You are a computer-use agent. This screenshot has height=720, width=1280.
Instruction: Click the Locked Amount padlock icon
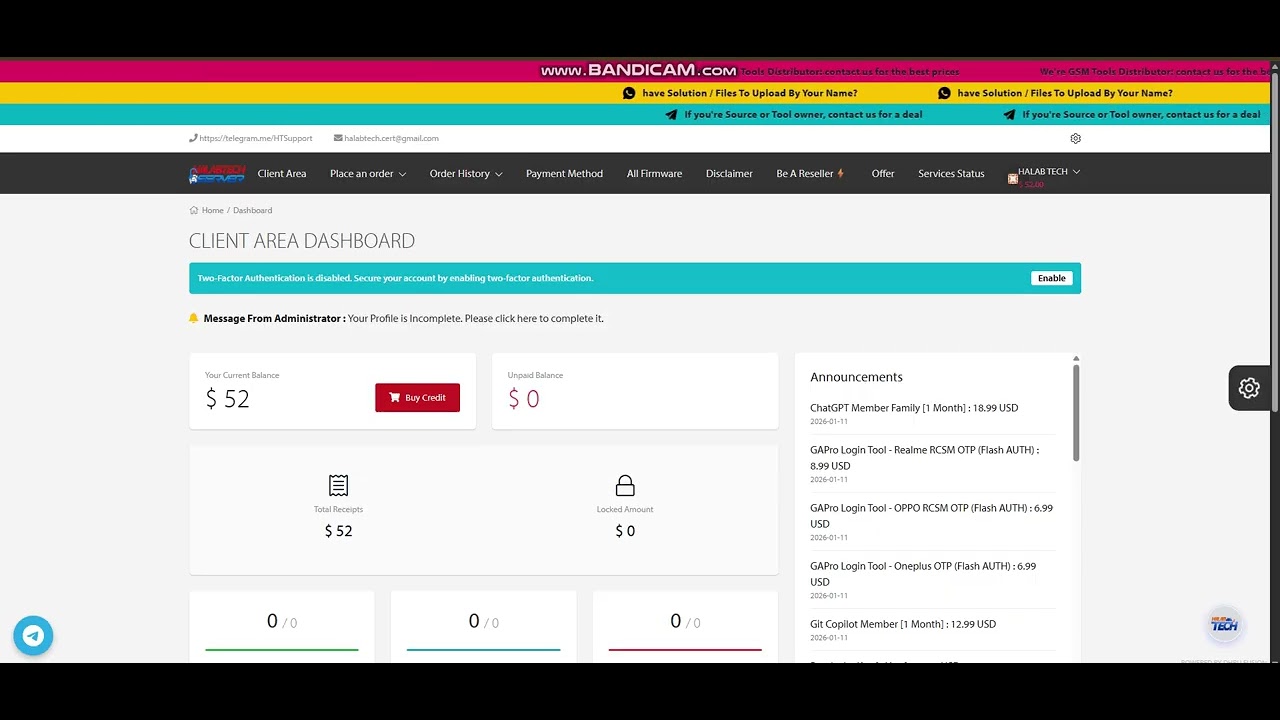(625, 485)
